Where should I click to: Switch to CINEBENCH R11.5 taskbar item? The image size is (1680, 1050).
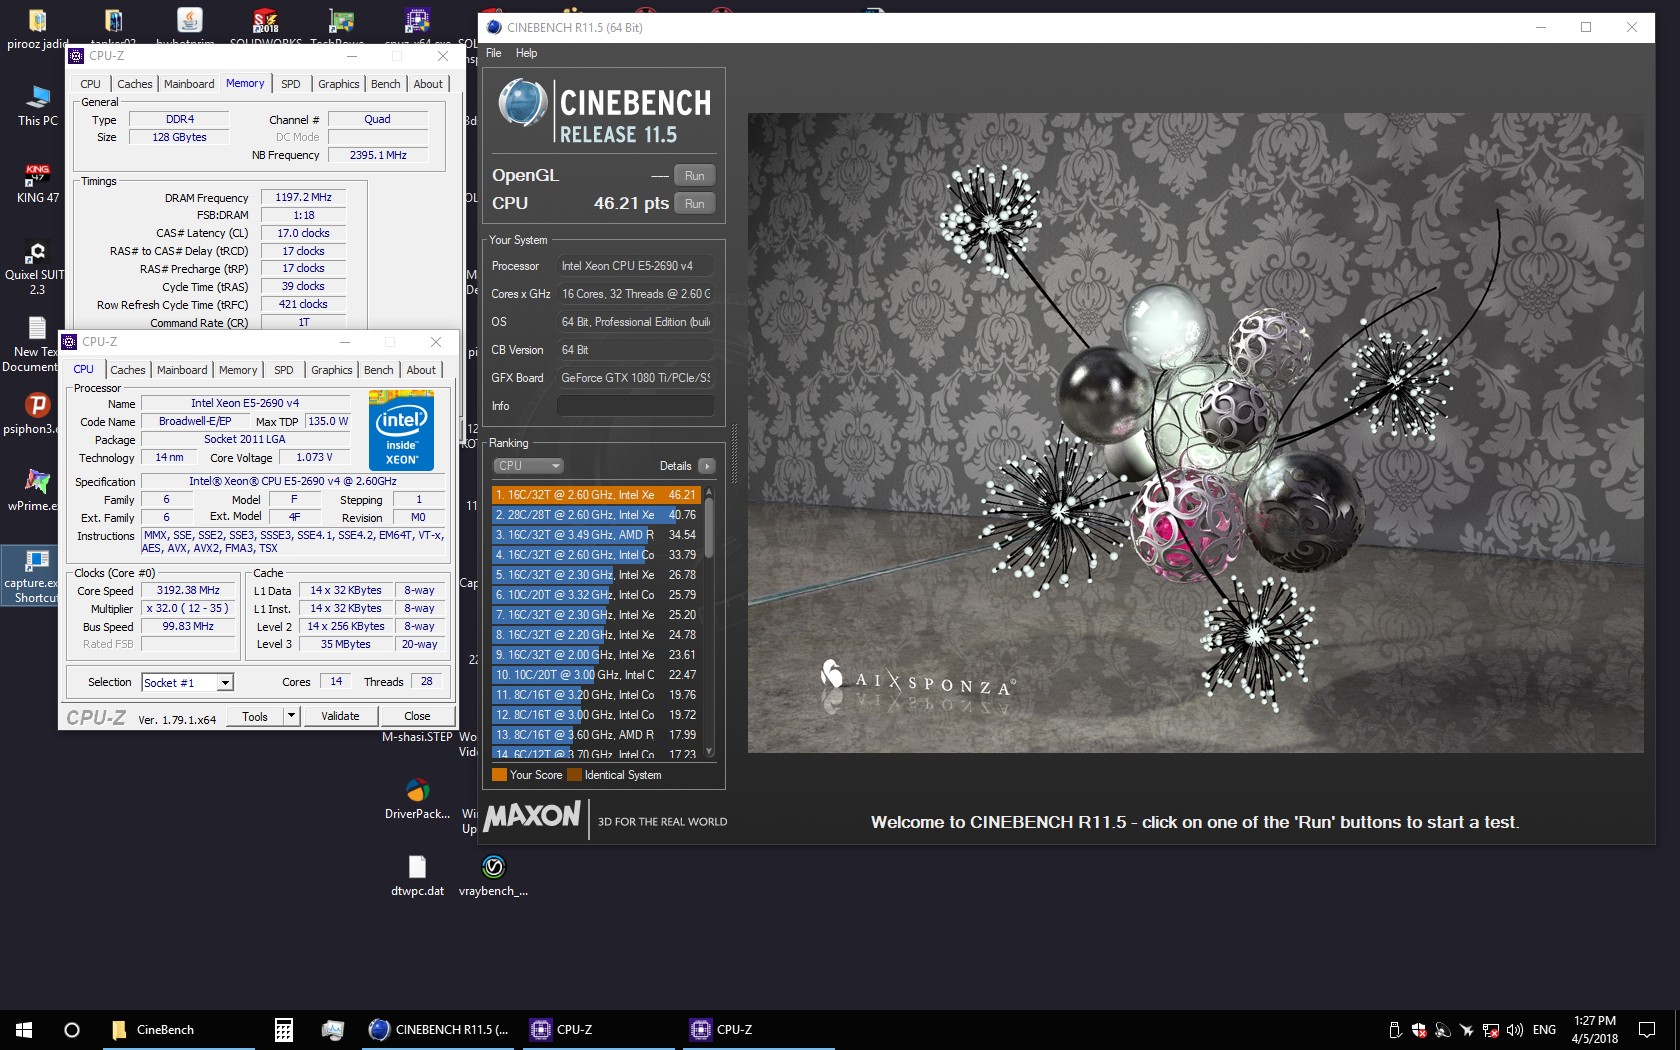click(438, 1029)
